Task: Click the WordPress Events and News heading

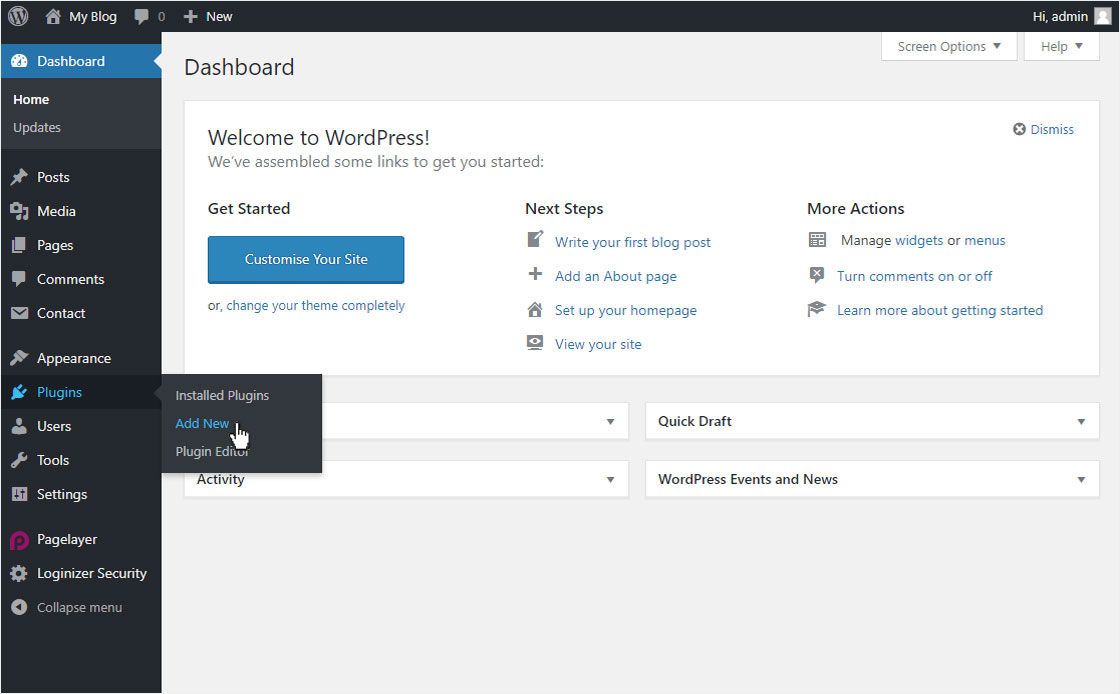Action: pos(748,479)
